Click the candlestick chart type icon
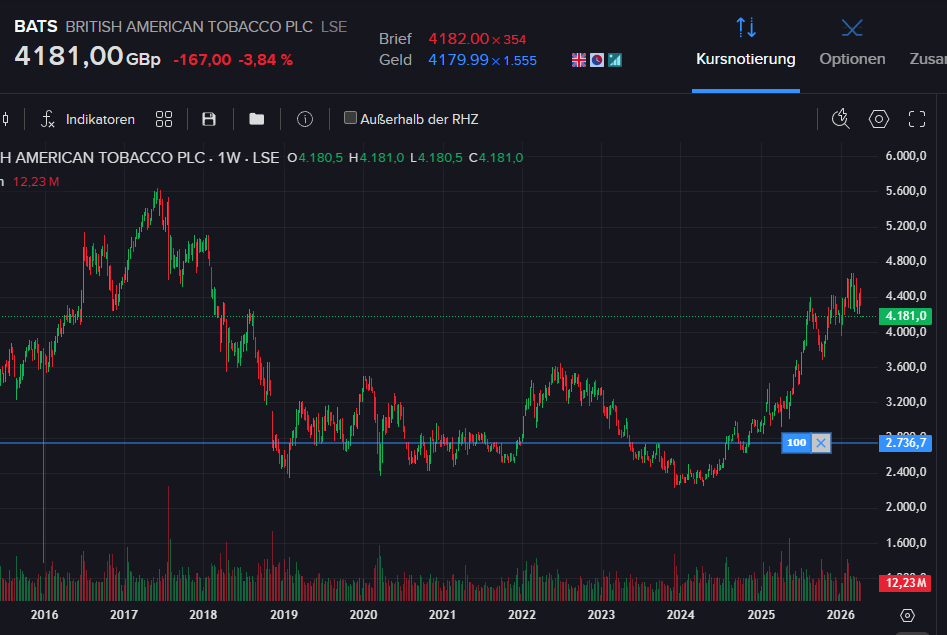947x635 pixels. click(x=5, y=120)
